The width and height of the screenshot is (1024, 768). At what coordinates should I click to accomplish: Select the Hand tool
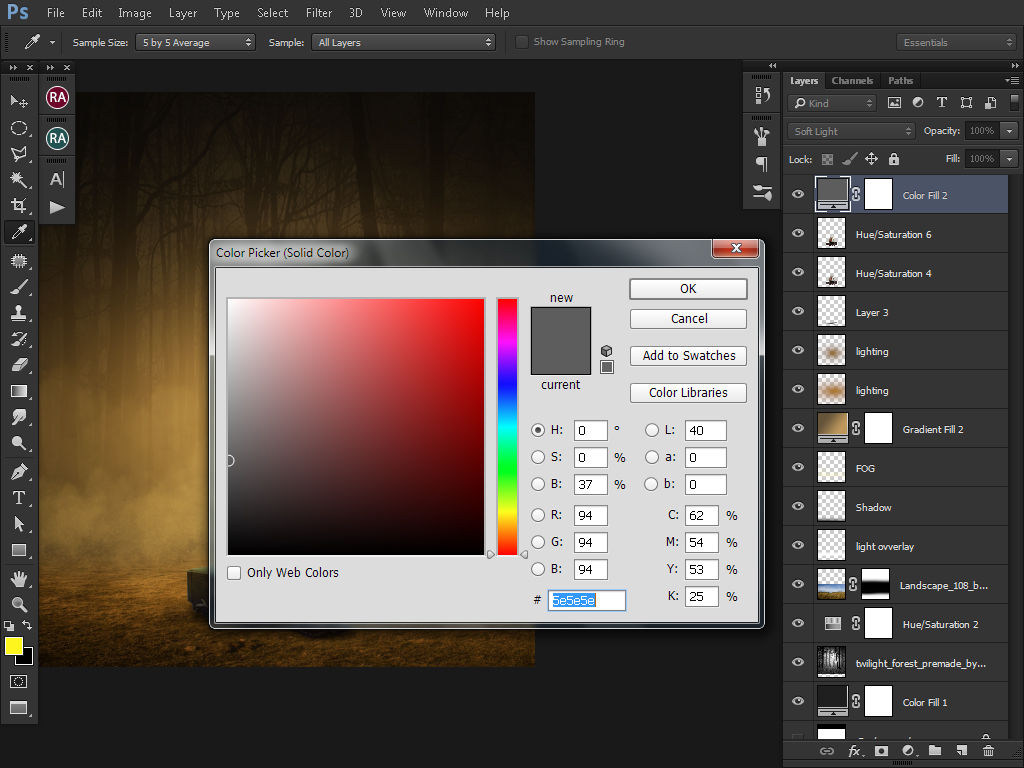pyautogui.click(x=18, y=578)
